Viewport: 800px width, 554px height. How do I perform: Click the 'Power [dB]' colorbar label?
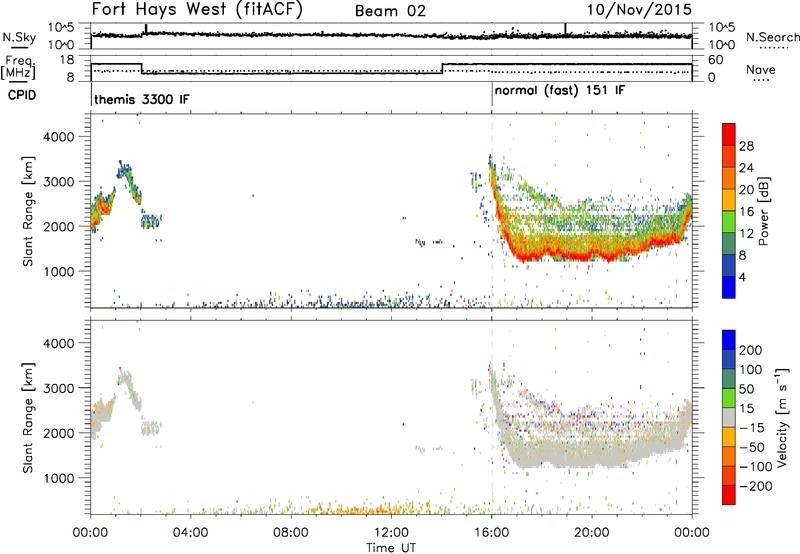click(763, 211)
